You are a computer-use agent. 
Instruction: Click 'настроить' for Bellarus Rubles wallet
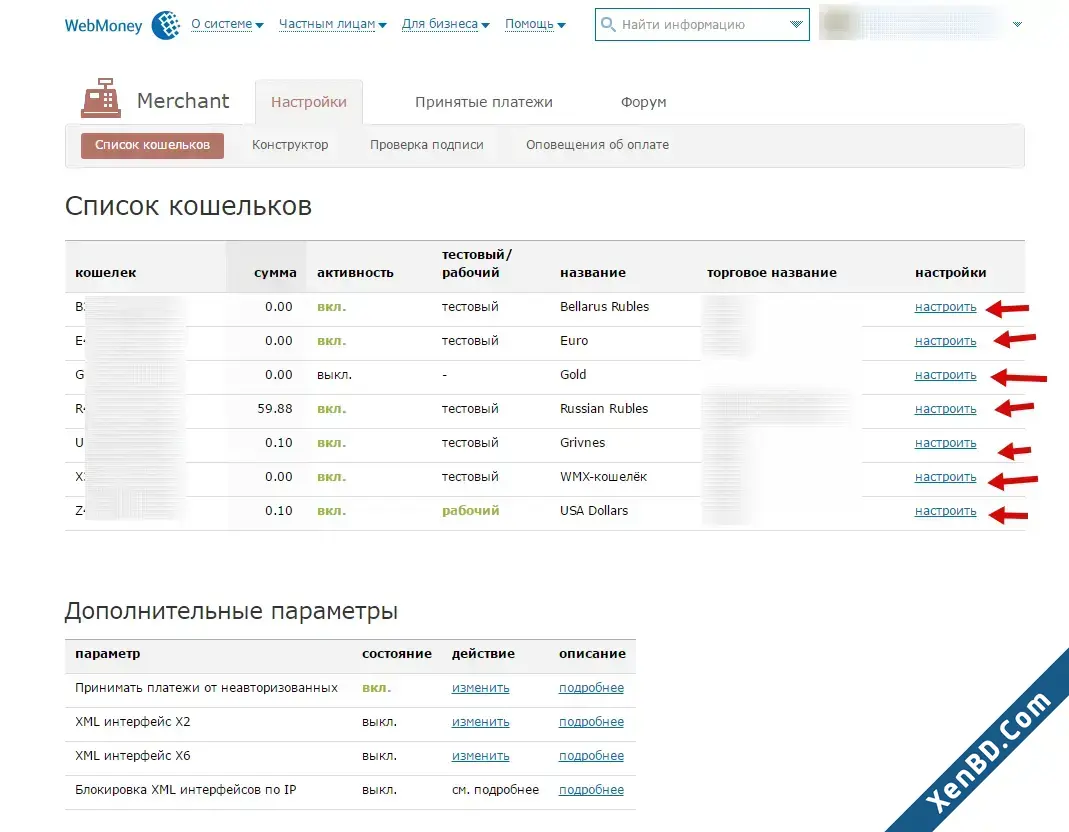point(945,308)
